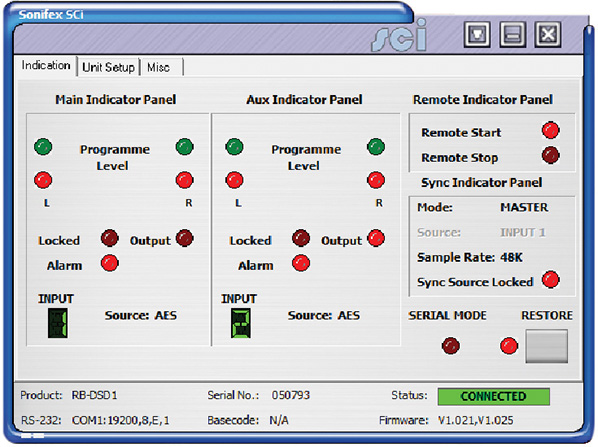Click Main panel left green programme LED
Screen dimensions: 598x447
pos(43,147)
